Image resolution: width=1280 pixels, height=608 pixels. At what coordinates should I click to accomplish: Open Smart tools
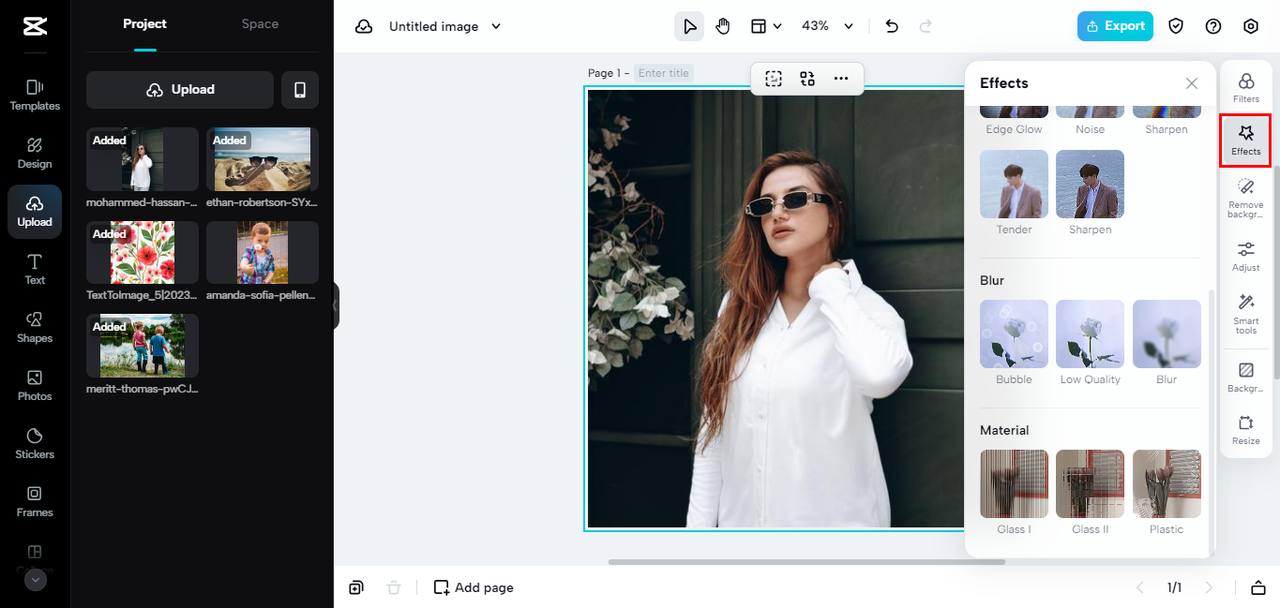point(1246,314)
